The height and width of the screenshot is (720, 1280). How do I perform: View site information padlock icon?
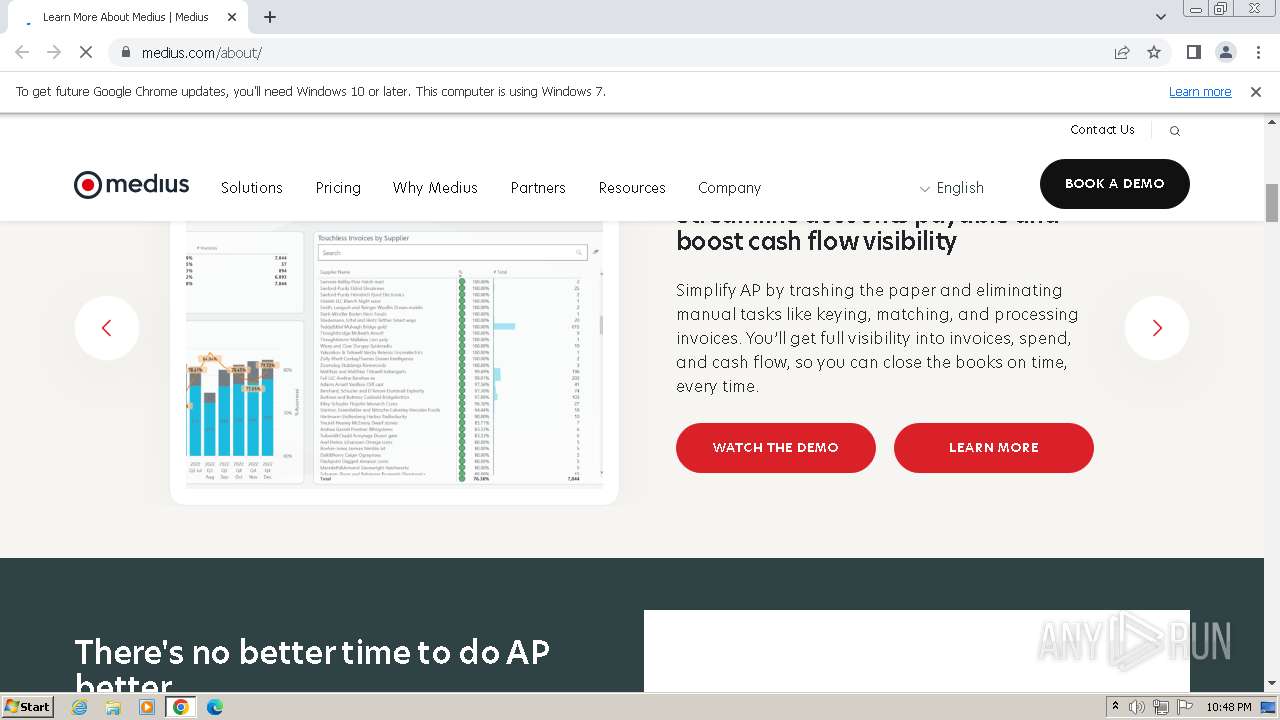pyautogui.click(x=126, y=52)
